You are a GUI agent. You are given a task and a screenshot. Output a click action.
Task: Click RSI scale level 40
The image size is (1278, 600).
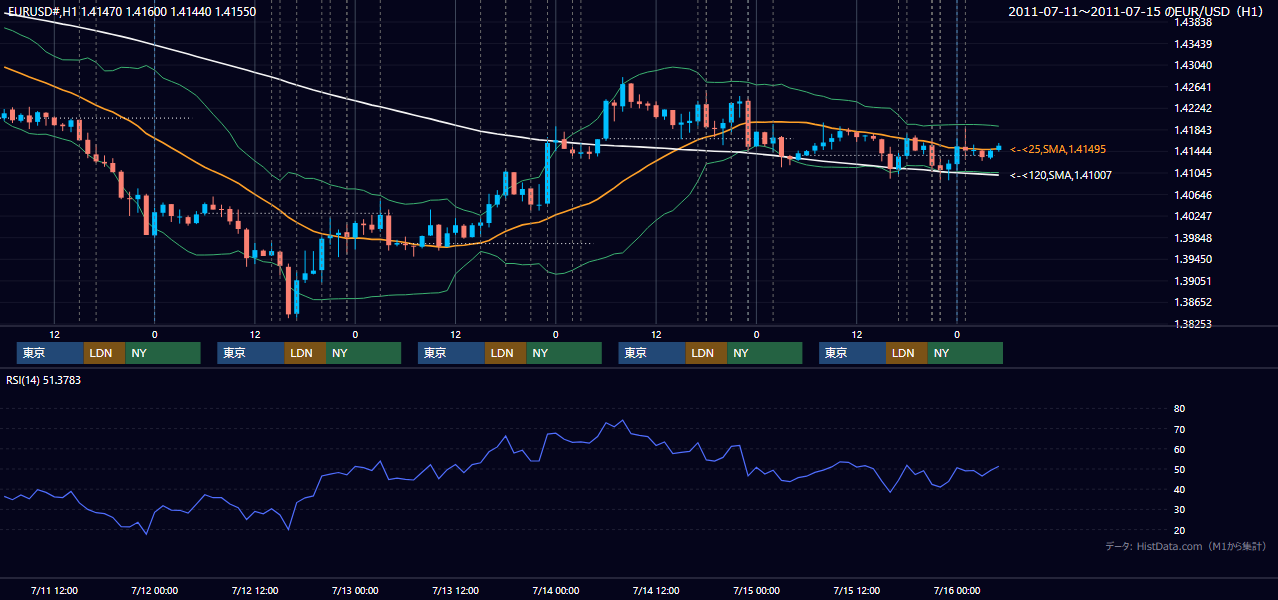[x=1179, y=489]
